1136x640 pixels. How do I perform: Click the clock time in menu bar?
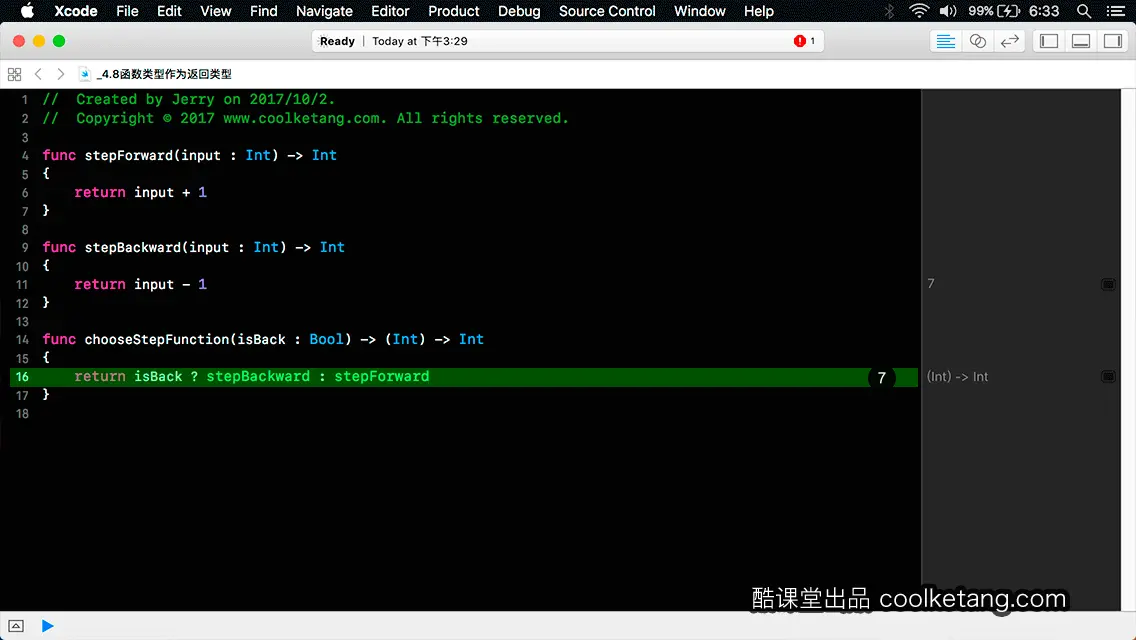(x=1044, y=11)
